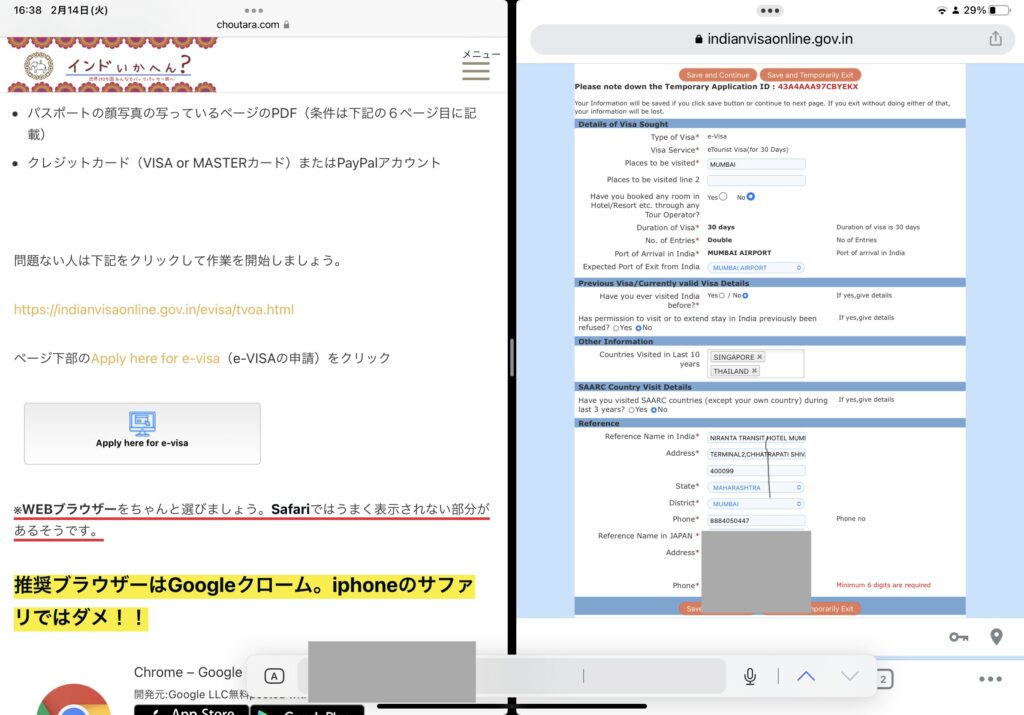Tap the share icon in address bar
Screen dimensions: 1024x715
(x=995, y=38)
